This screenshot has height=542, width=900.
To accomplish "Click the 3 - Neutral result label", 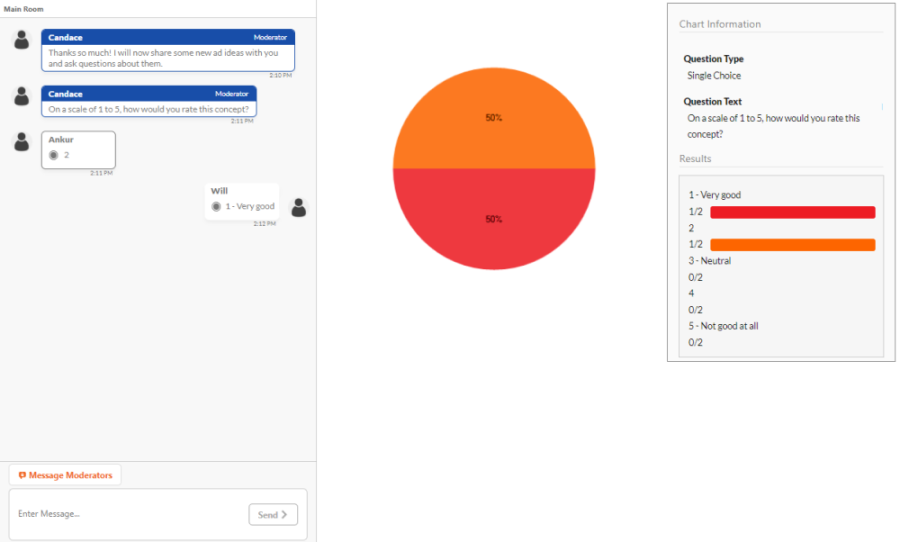I will [x=709, y=261].
